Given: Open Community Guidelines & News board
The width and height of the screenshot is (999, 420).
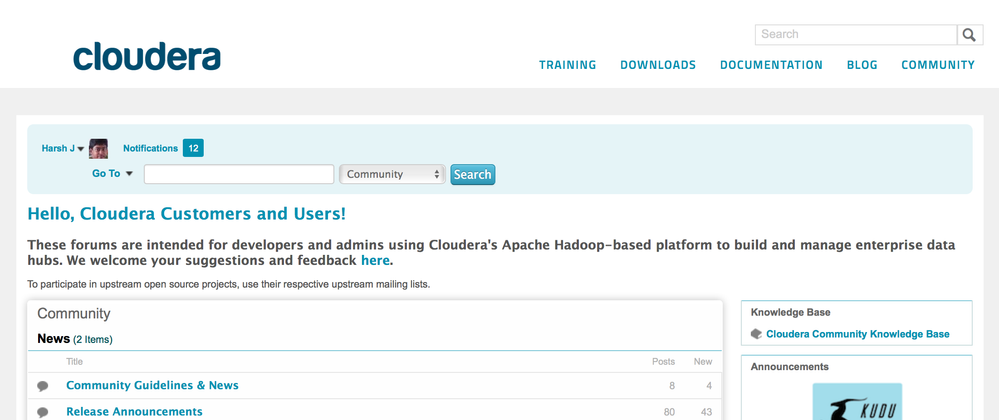Looking at the screenshot, I should (x=152, y=386).
